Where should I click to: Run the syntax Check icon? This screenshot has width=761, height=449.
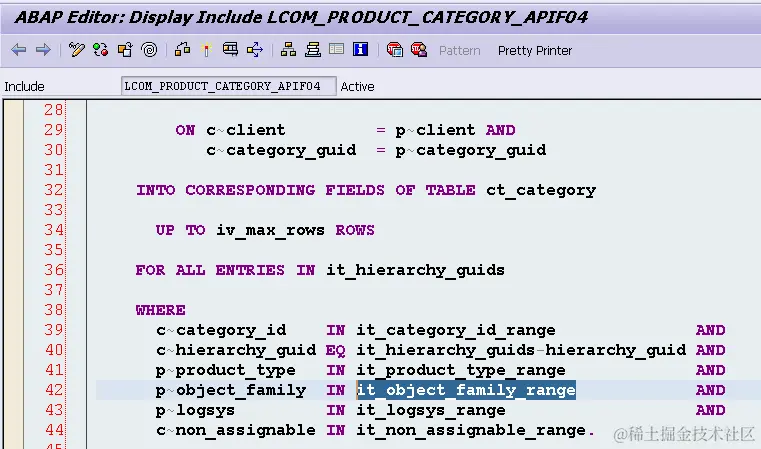[182, 50]
